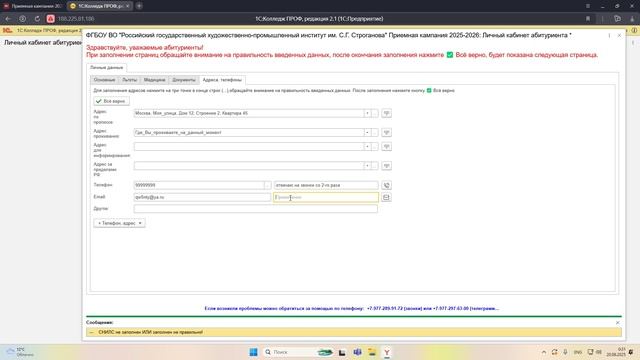
Task: Select Личные данные top tab
Action: click(x=107, y=67)
